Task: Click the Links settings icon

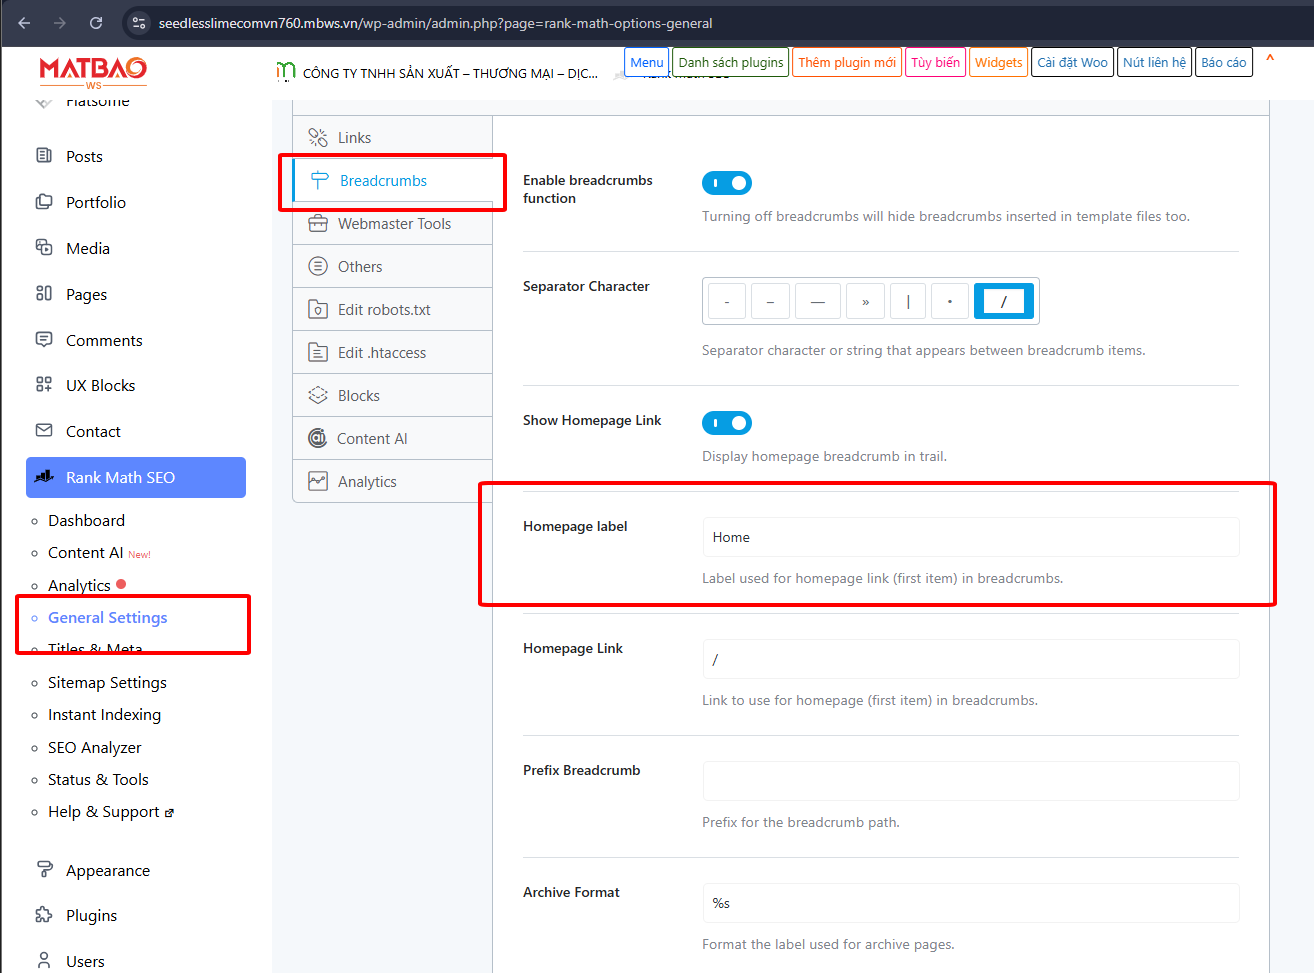Action: click(318, 138)
